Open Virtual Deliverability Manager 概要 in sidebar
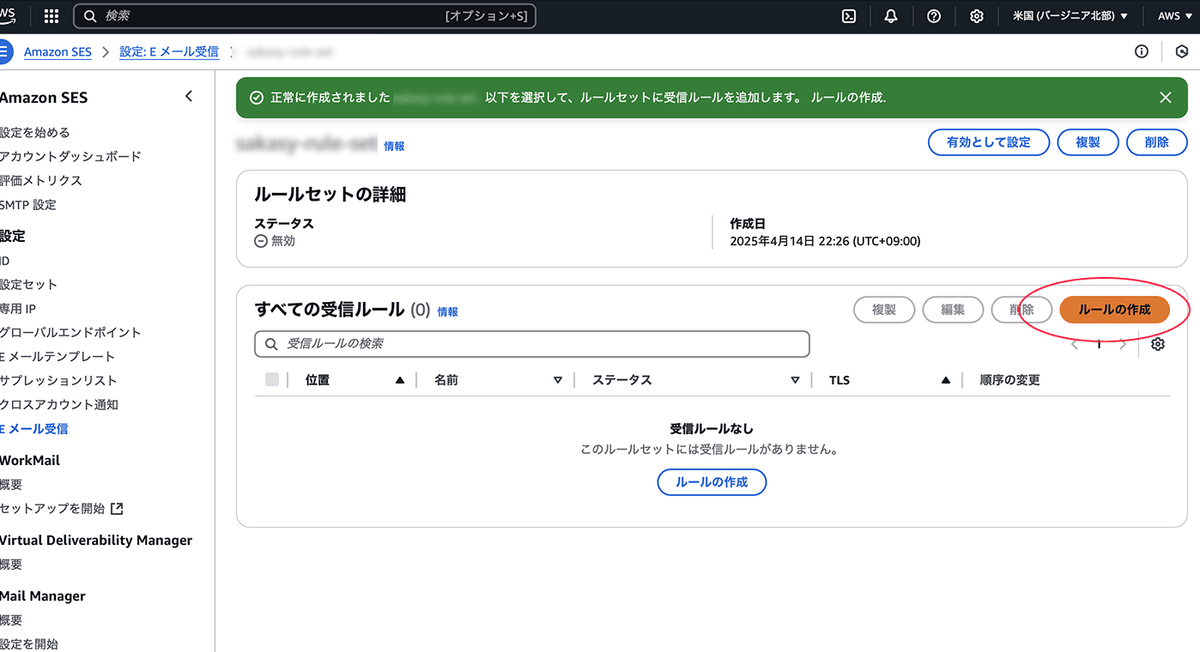Viewport: 1200px width, 652px height. tap(11, 564)
